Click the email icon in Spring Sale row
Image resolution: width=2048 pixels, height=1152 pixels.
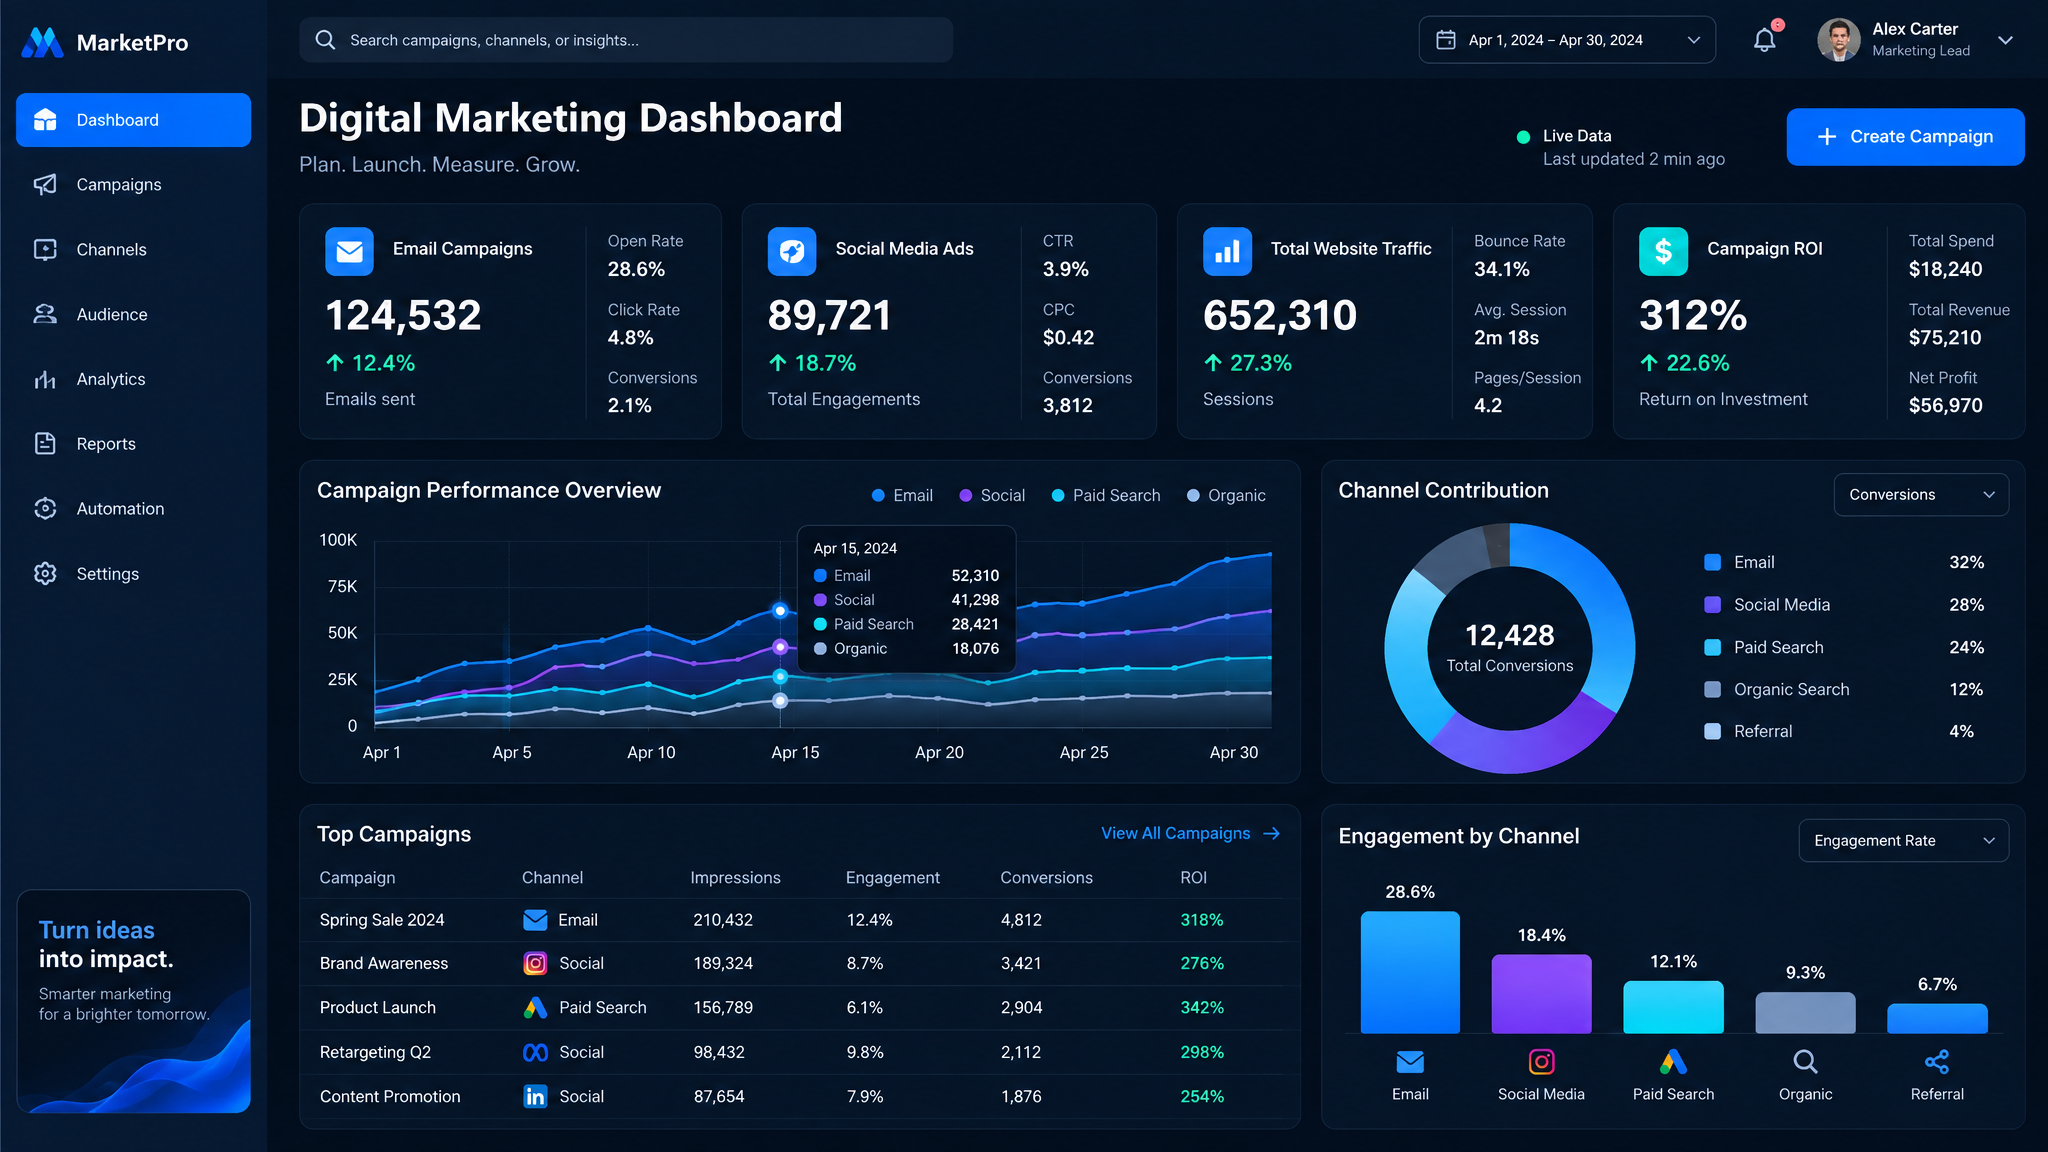point(535,920)
